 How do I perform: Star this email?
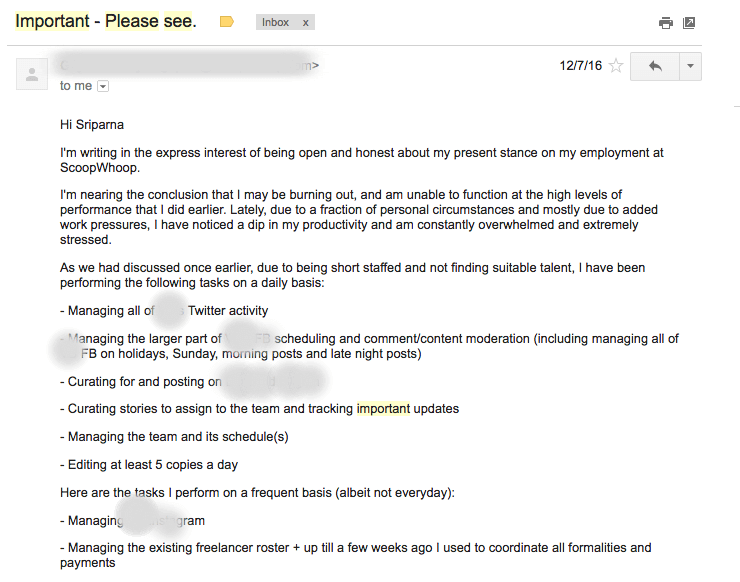coord(616,66)
